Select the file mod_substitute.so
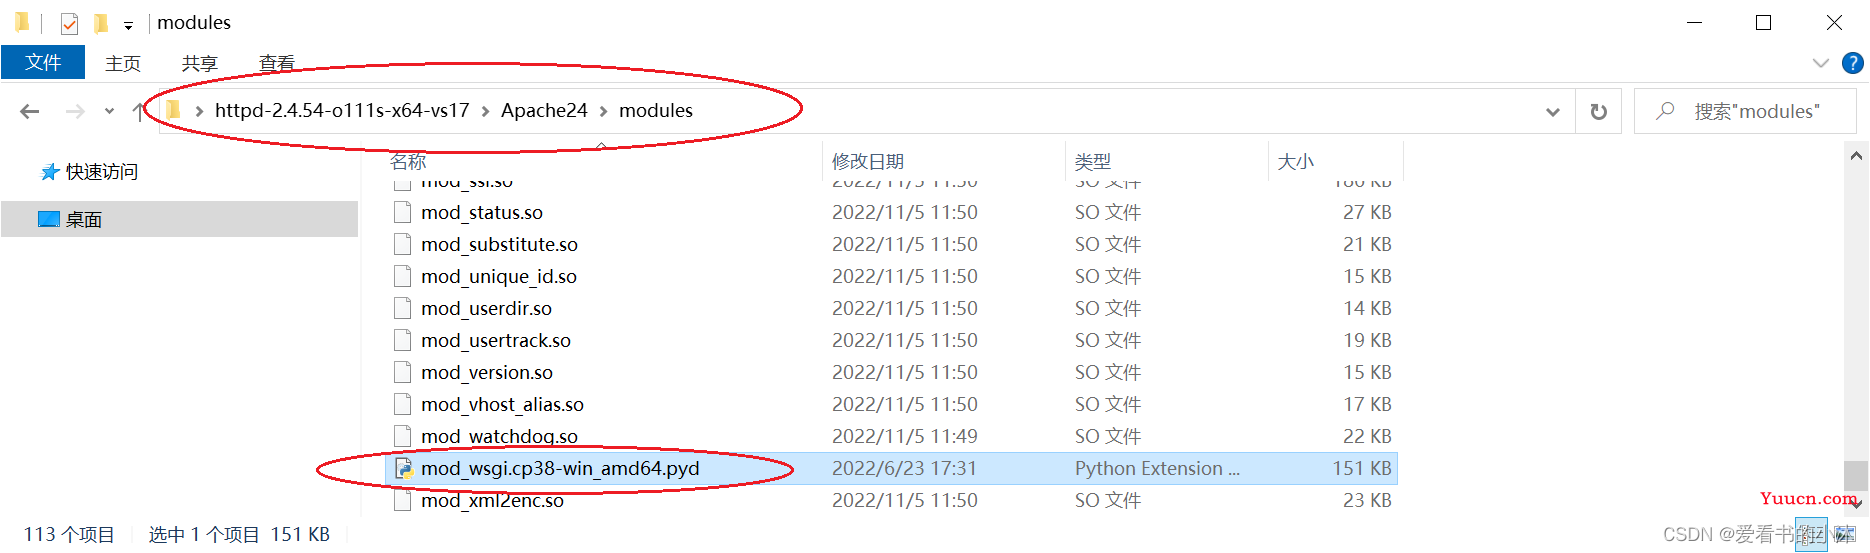Screen dimensions: 1870x553 point(499,244)
